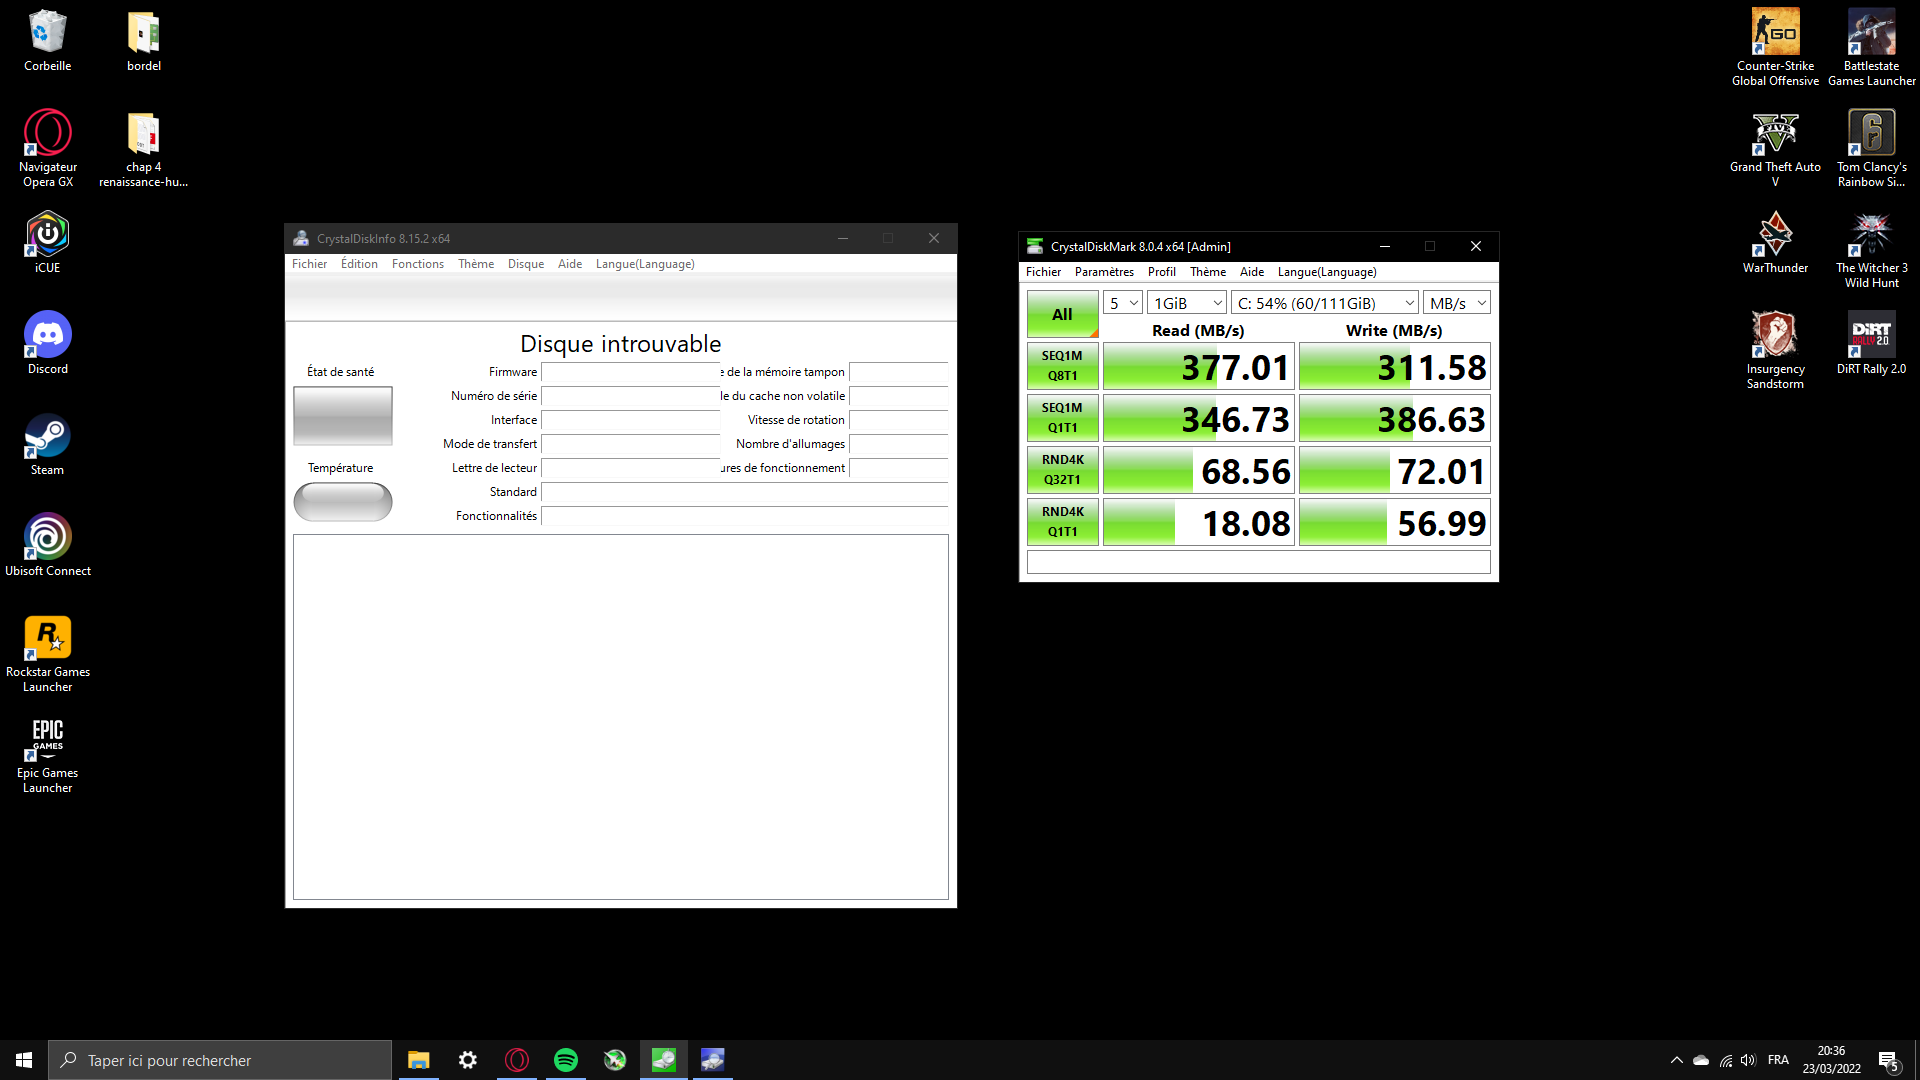Open Discord desktop icon
Image resolution: width=1920 pixels, height=1080 pixels.
click(x=47, y=343)
